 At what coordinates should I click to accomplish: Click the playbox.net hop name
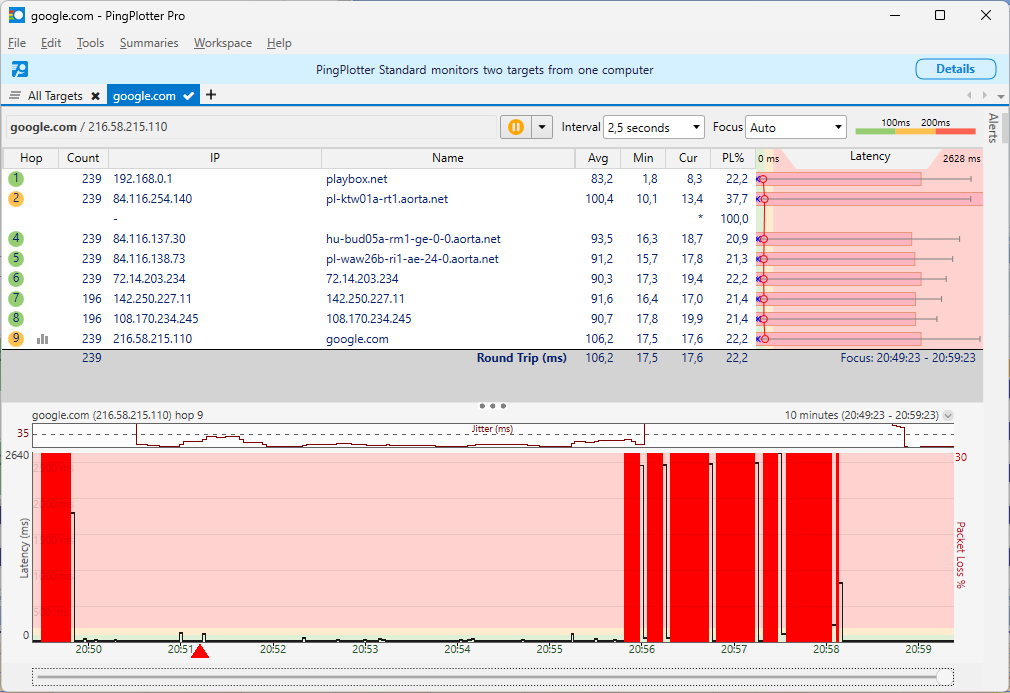point(356,179)
